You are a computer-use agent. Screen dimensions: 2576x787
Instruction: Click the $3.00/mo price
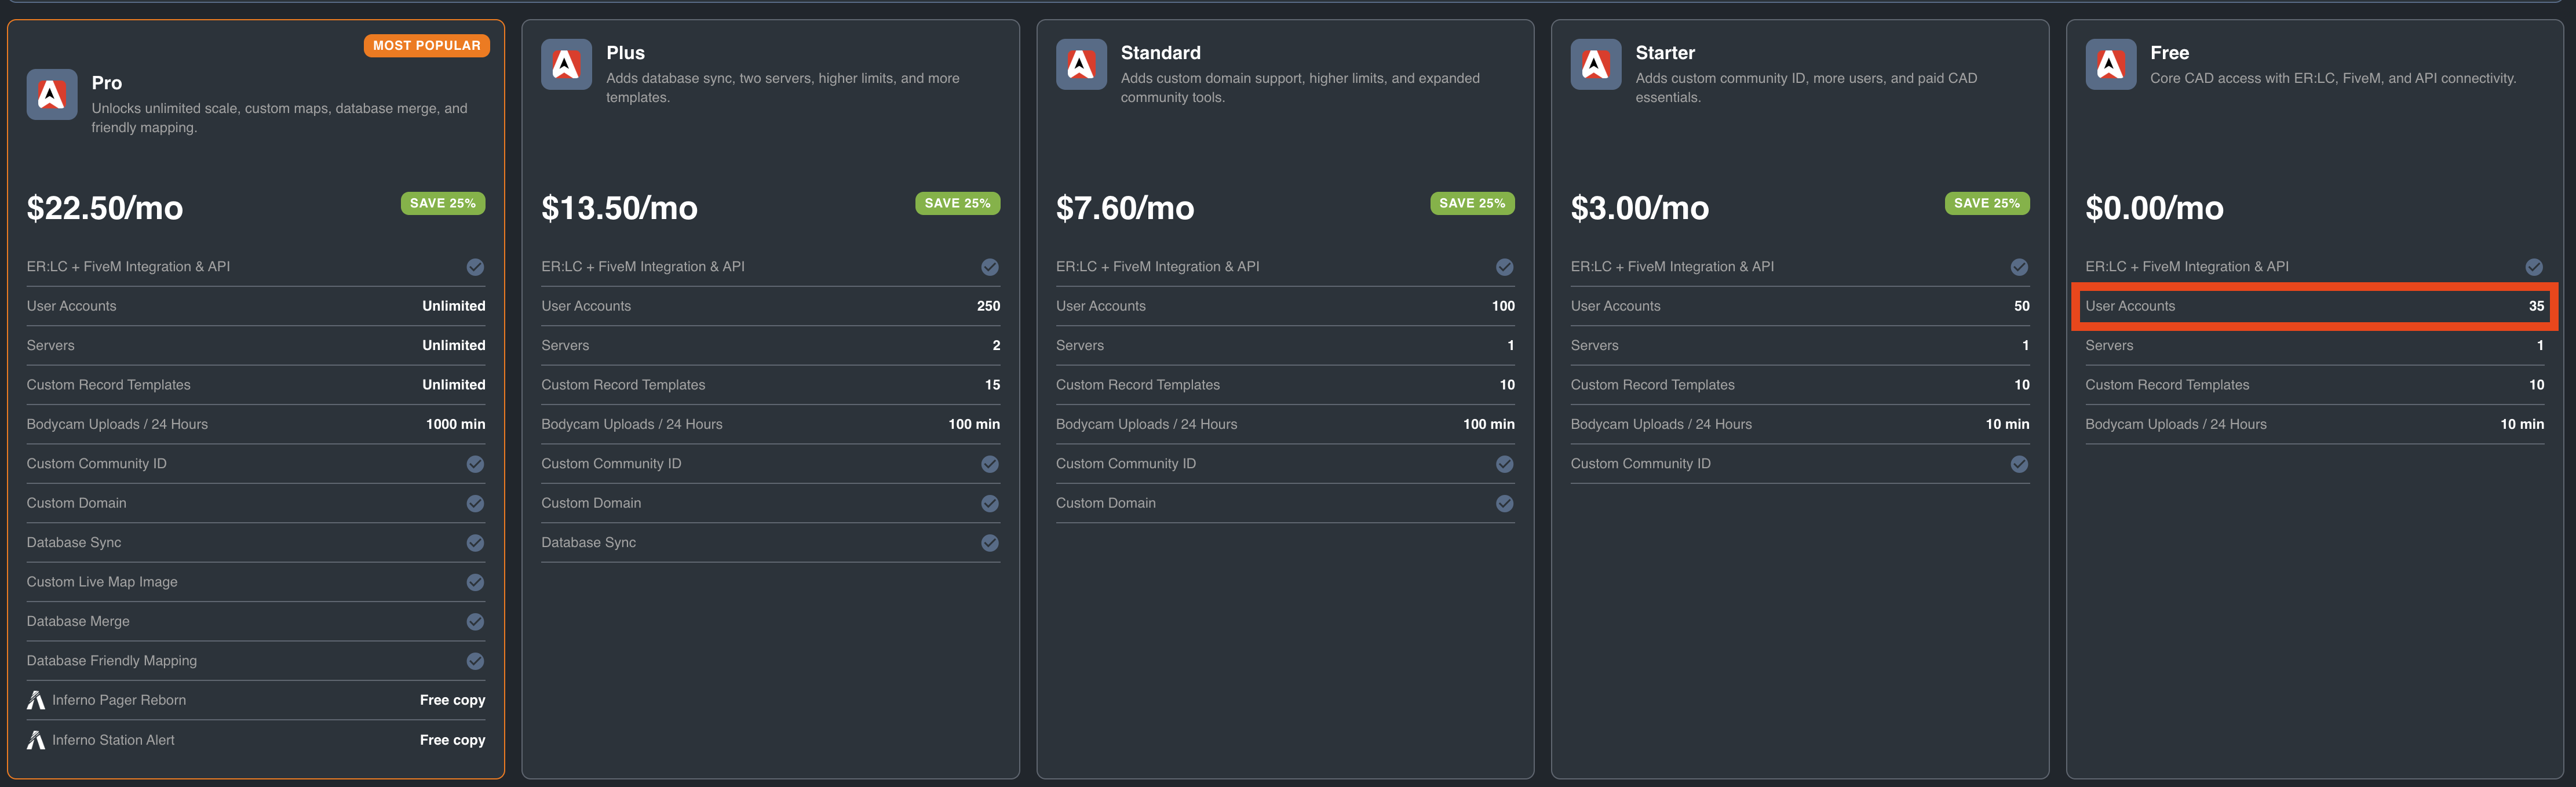(1640, 208)
